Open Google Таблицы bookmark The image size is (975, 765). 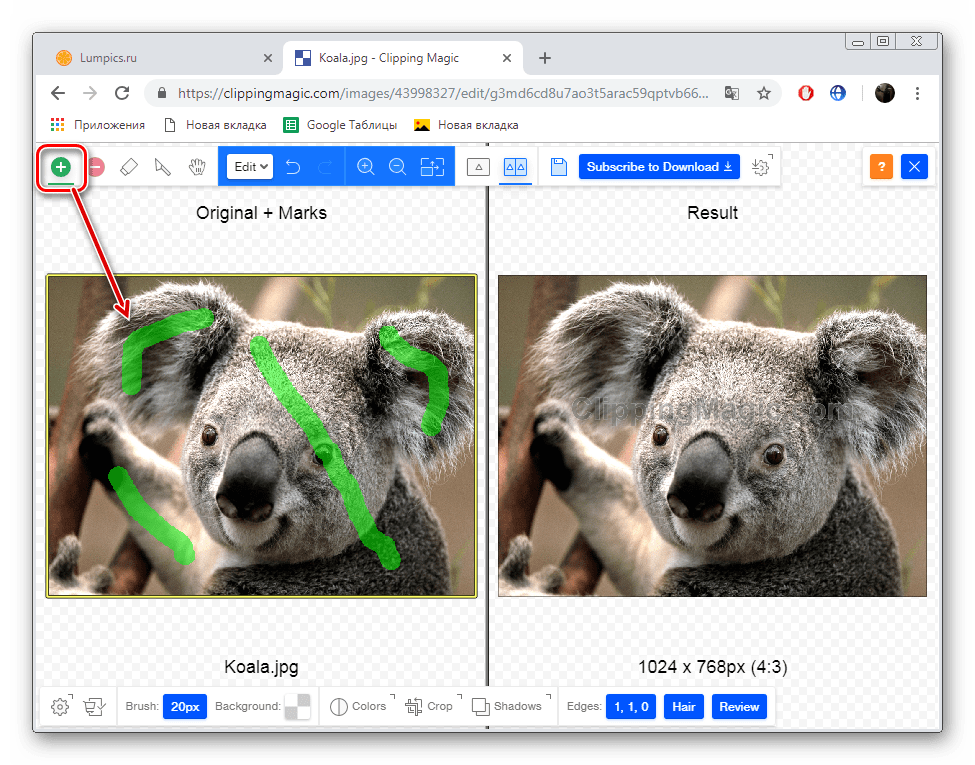(x=340, y=125)
